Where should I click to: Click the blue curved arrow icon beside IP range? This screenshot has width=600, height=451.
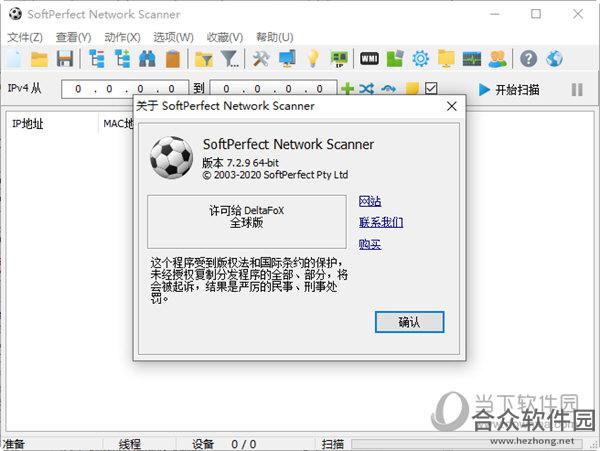388,89
